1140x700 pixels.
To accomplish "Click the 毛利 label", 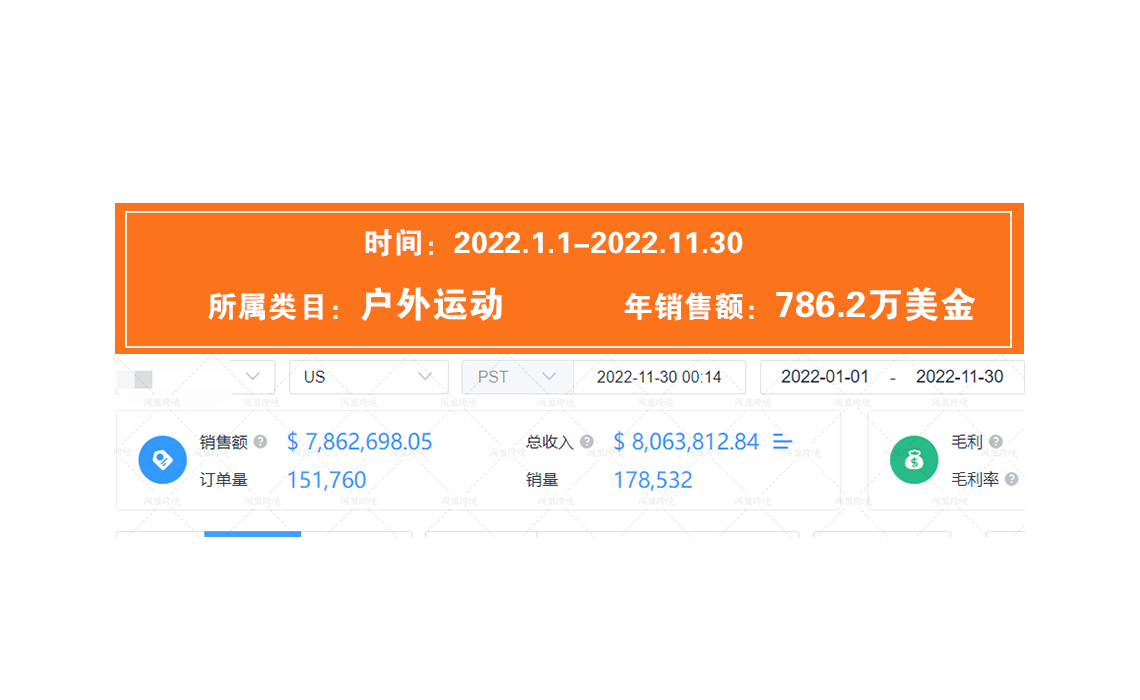I will pos(967,441).
